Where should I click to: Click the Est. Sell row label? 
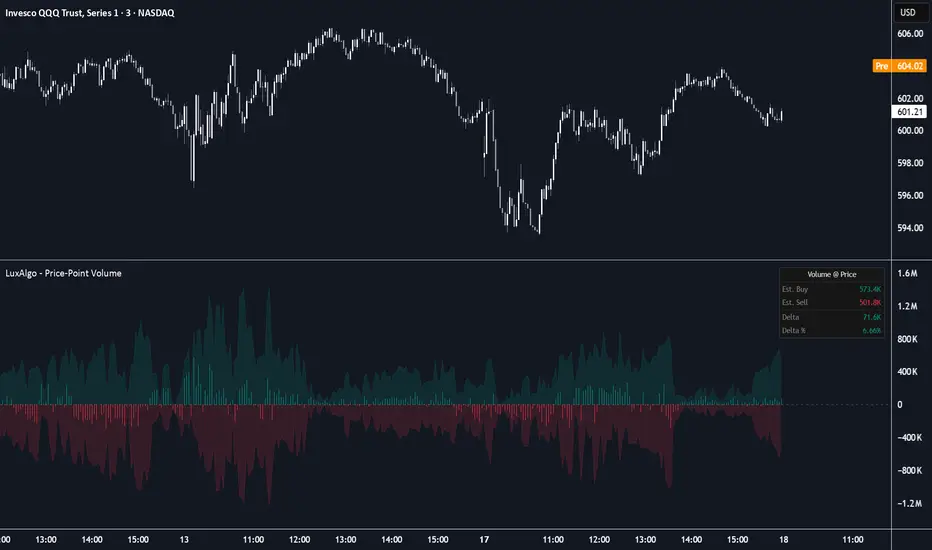click(x=795, y=302)
